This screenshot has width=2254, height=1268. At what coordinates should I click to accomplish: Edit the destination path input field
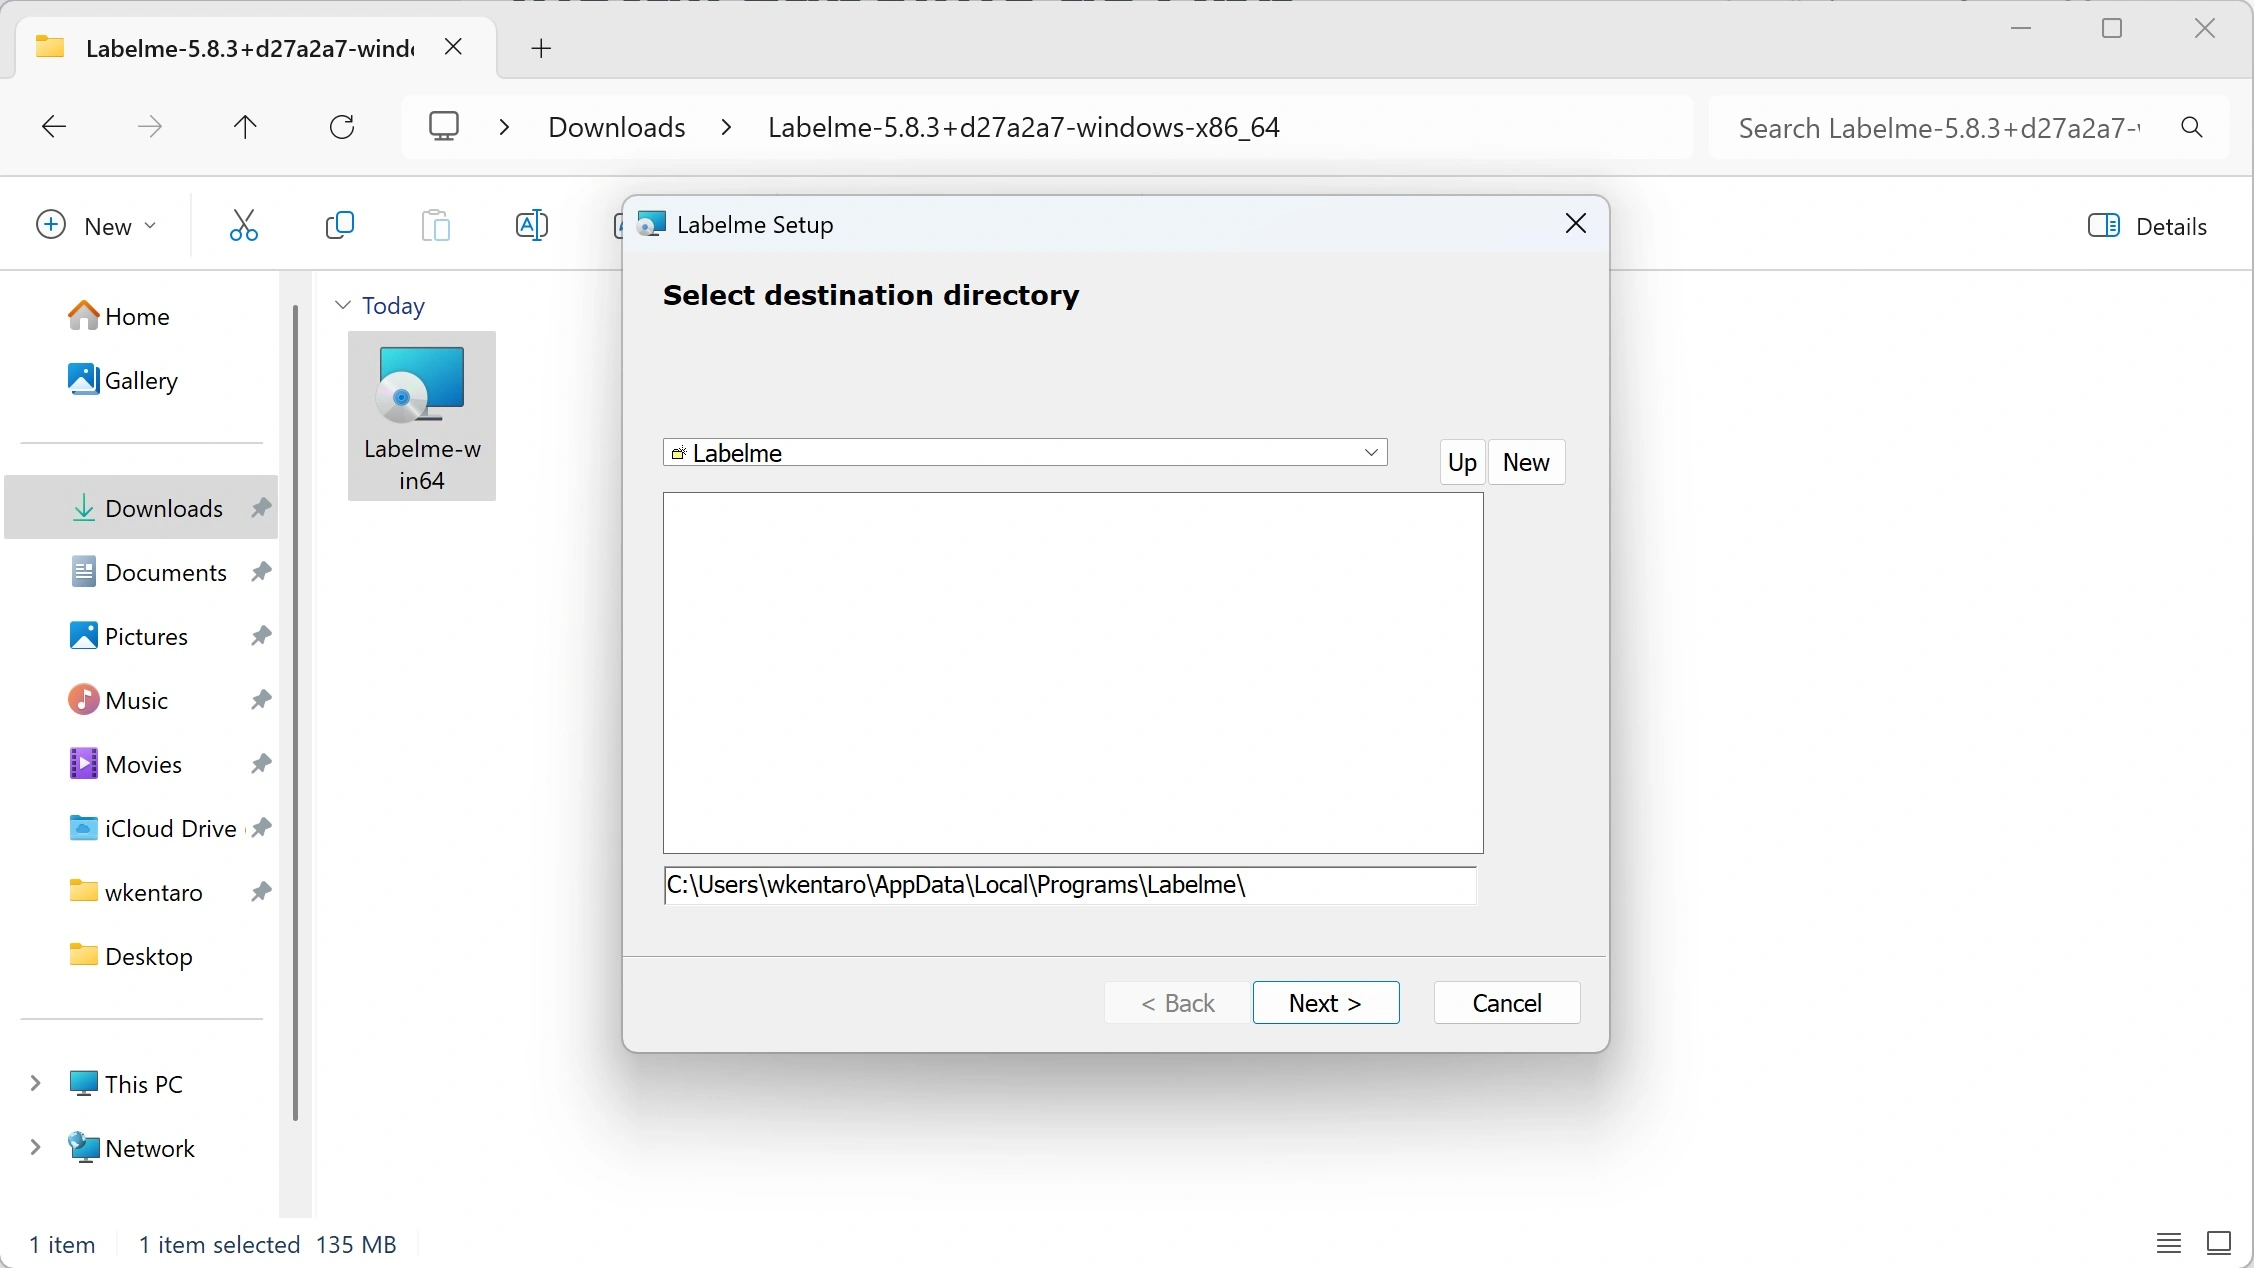click(1070, 885)
